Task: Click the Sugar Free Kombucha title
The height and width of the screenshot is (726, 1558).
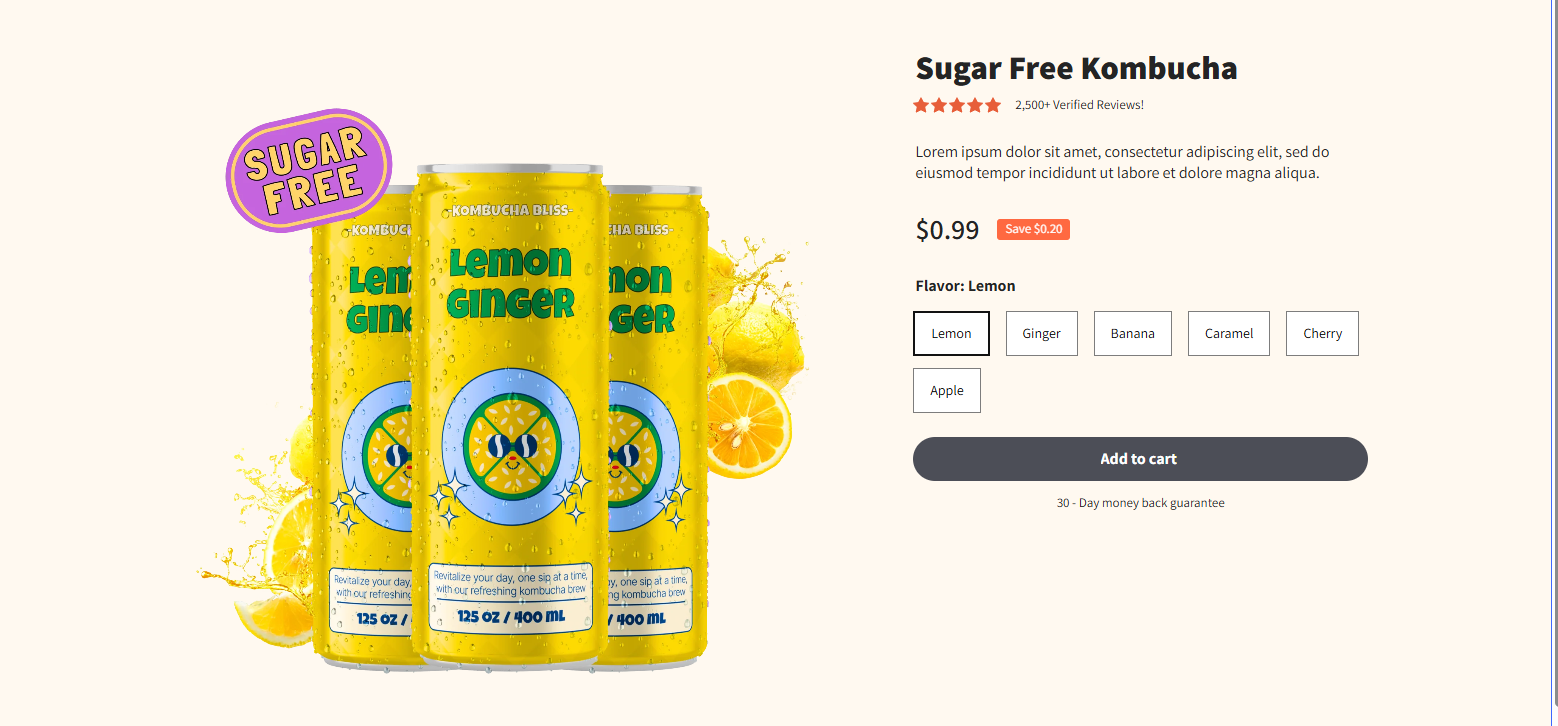Action: (x=1076, y=69)
